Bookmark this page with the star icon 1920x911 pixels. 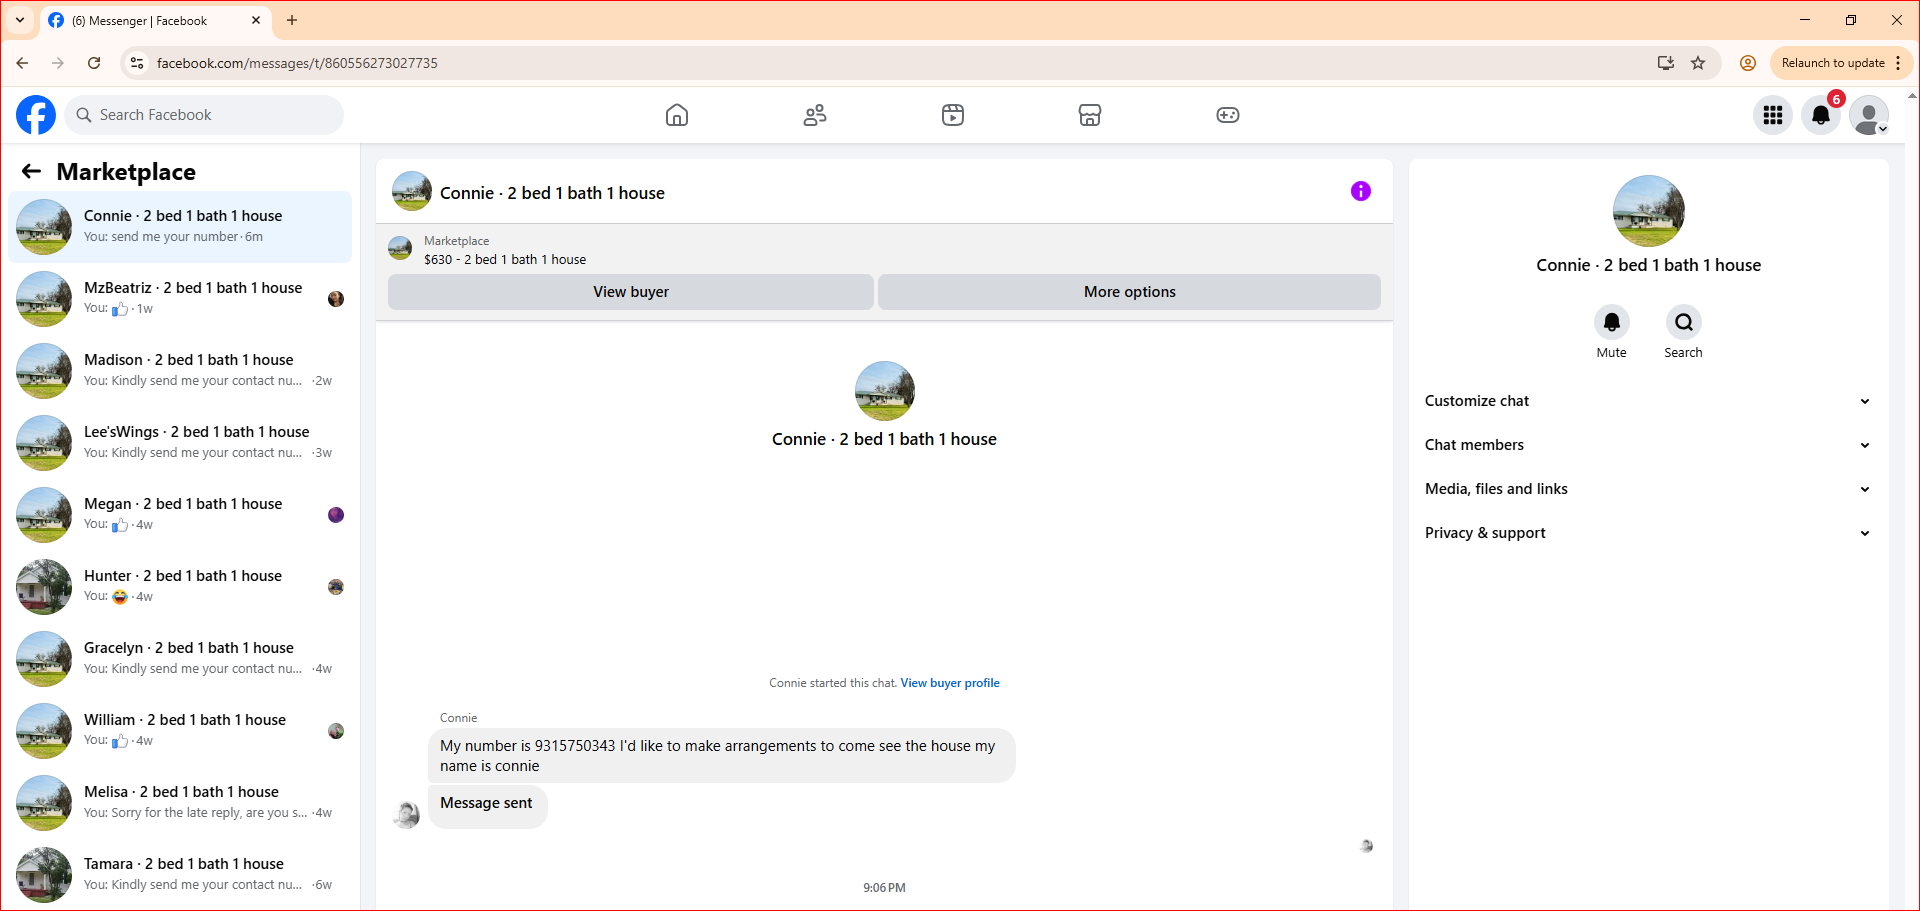1698,63
